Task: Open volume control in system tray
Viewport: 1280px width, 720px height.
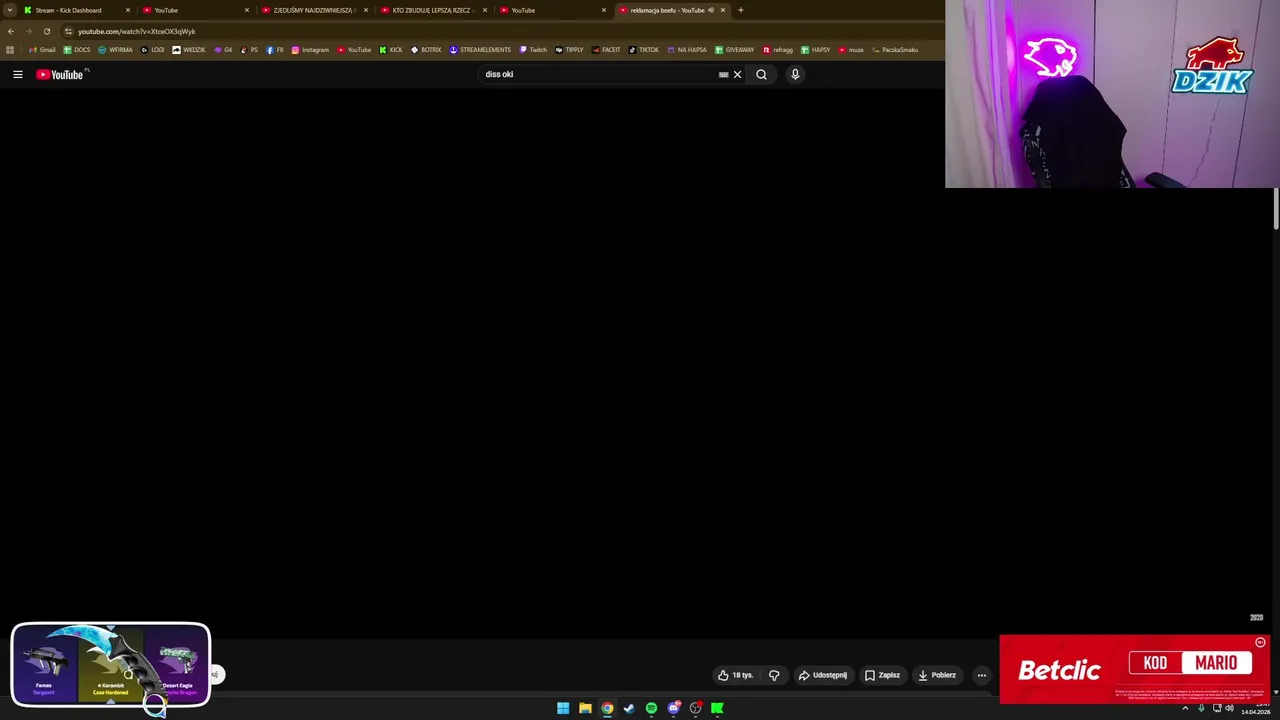Action: 1229,708
